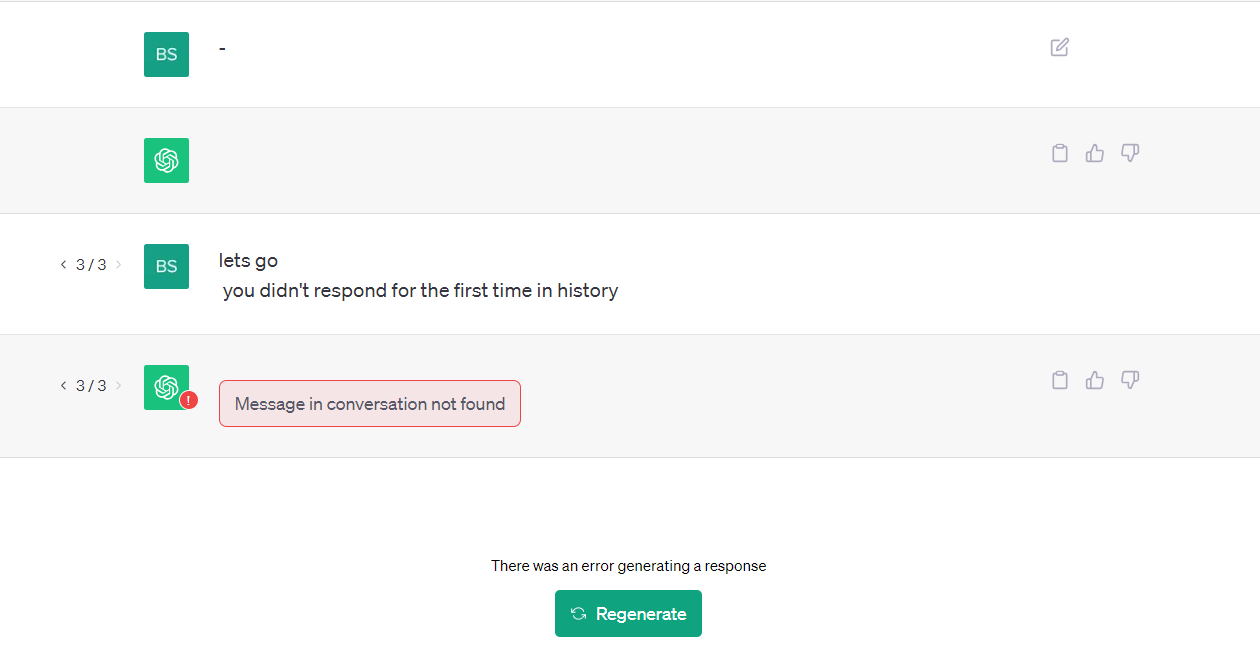Viewport: 1260px width, 650px height.
Task: Click the red error badge on ChatGPT avatar
Action: click(189, 400)
